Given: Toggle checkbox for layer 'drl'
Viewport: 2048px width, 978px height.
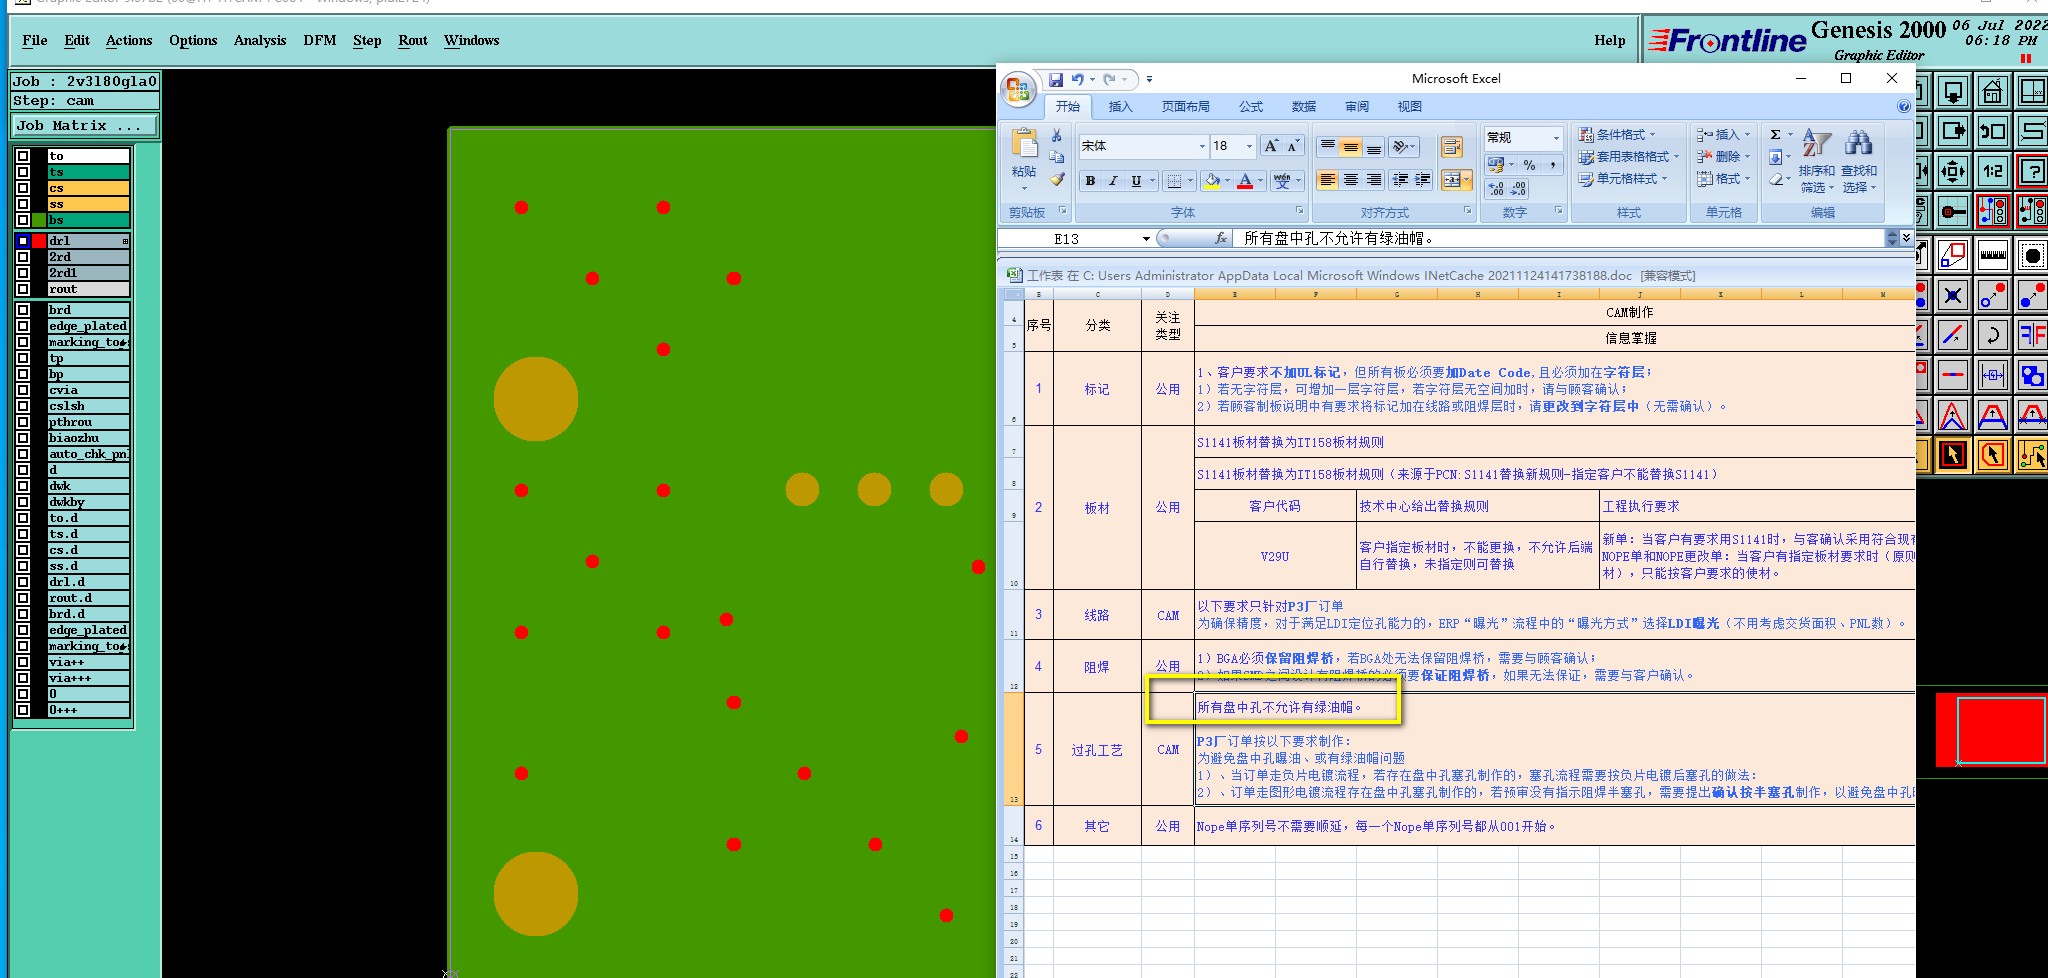Looking at the screenshot, I should pos(23,241).
